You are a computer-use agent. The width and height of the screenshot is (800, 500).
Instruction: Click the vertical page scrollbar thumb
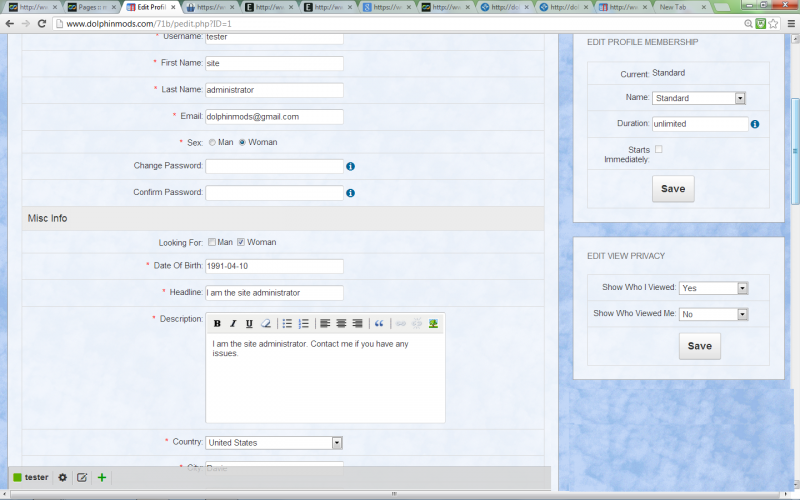[x=795, y=151]
